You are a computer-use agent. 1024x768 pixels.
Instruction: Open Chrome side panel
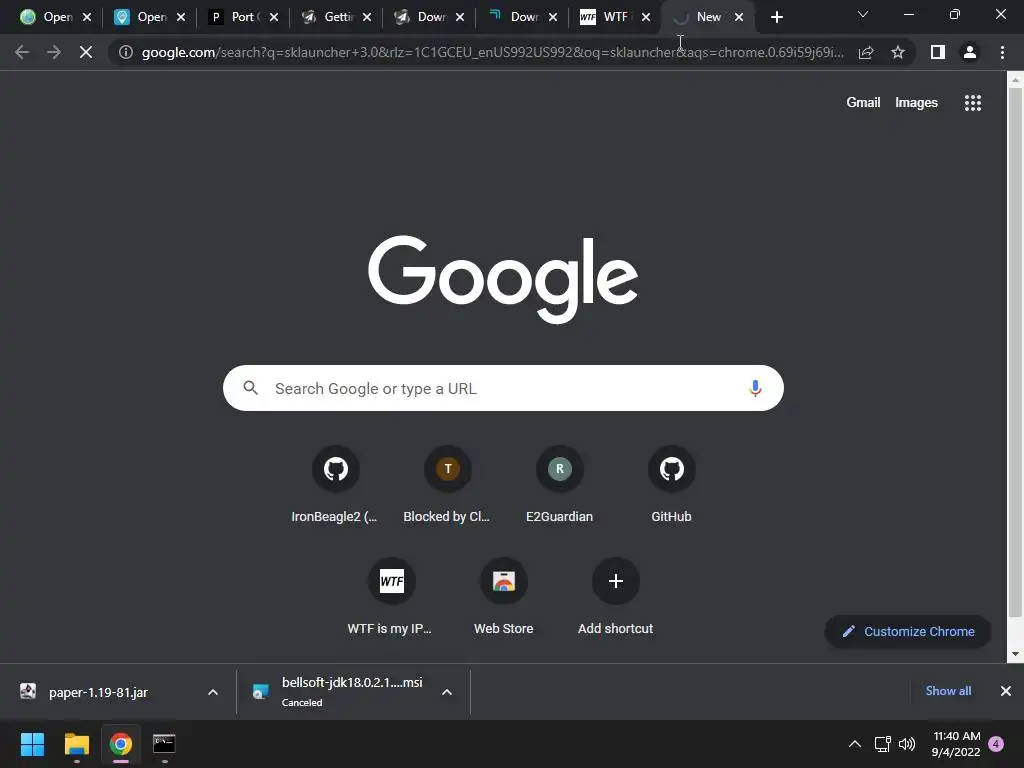click(938, 52)
